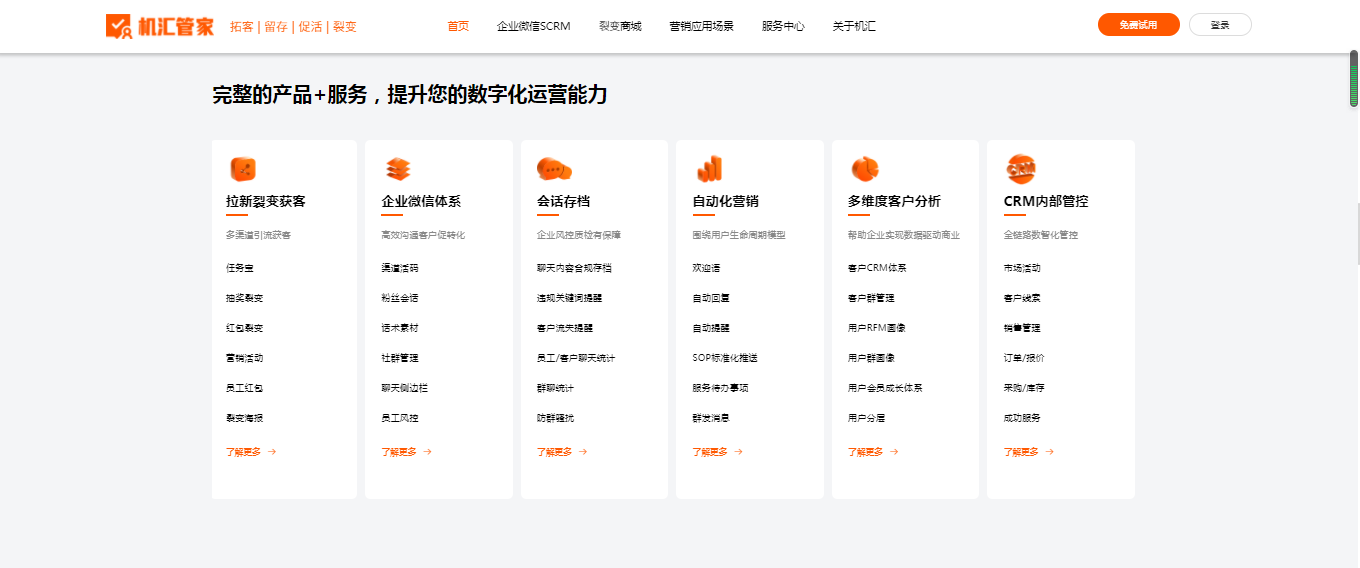Open 关于机汇 navigation item

[854, 26]
